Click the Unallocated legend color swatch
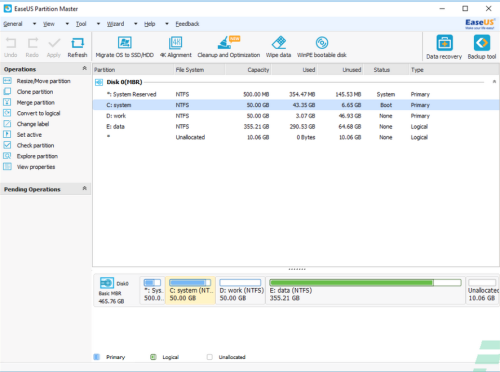This screenshot has width=500, height=372. pyautogui.click(x=209, y=357)
